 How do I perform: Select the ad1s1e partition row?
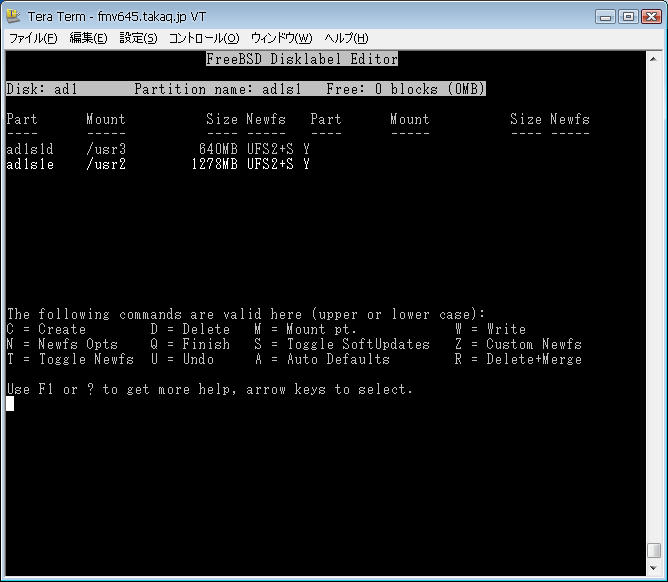158,164
